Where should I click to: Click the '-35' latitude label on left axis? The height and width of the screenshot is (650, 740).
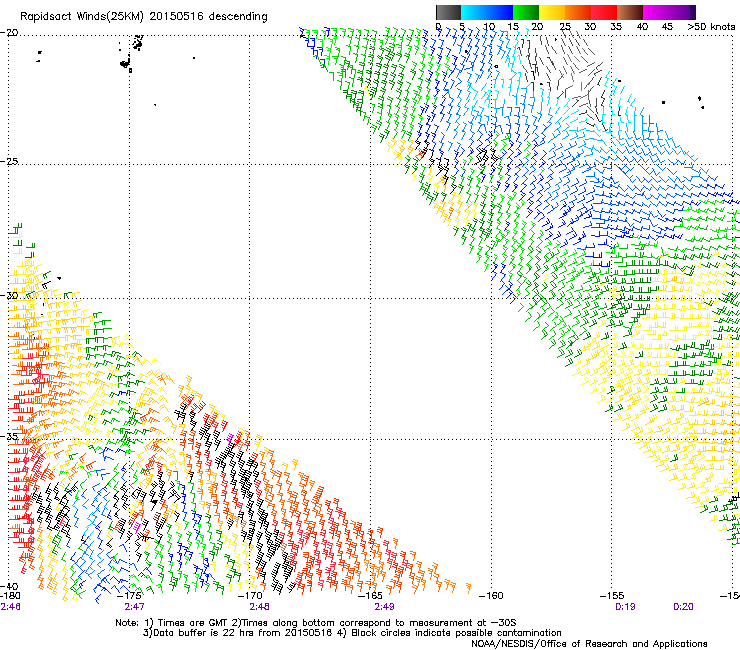pyautogui.click(x=9, y=436)
